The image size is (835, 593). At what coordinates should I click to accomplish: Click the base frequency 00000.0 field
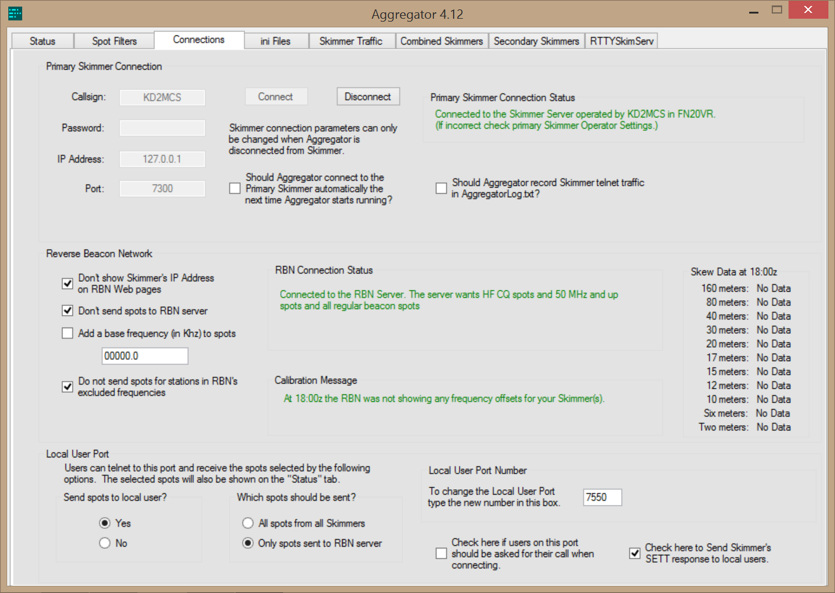144,356
